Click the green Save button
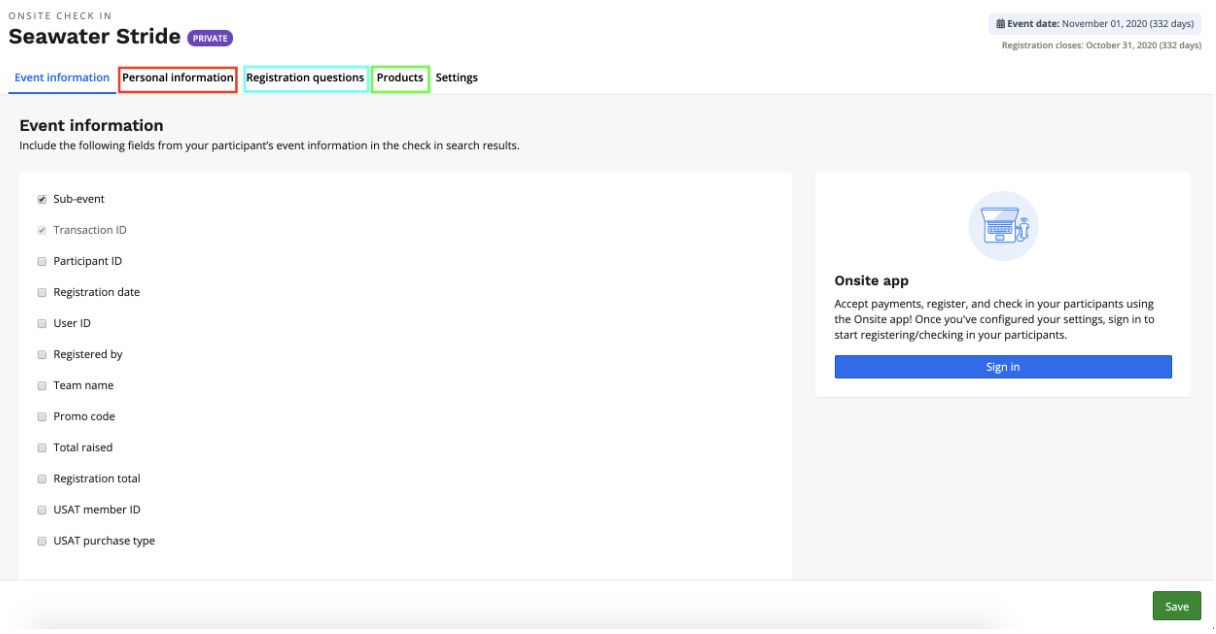The height and width of the screenshot is (634, 1216). coord(1176,606)
